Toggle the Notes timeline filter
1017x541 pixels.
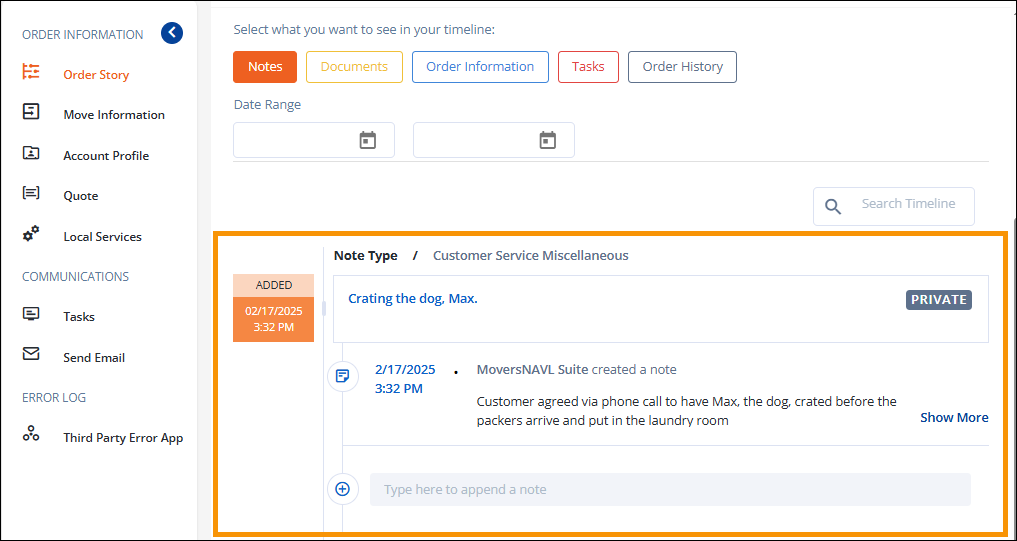tap(265, 67)
